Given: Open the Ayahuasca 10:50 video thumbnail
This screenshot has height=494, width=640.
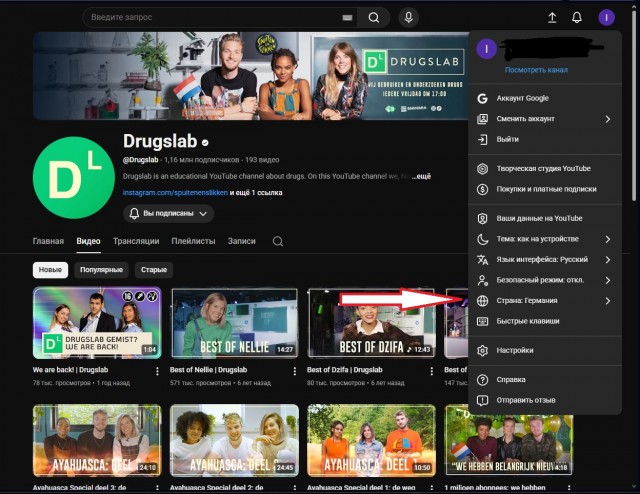Looking at the screenshot, I should coord(371,441).
